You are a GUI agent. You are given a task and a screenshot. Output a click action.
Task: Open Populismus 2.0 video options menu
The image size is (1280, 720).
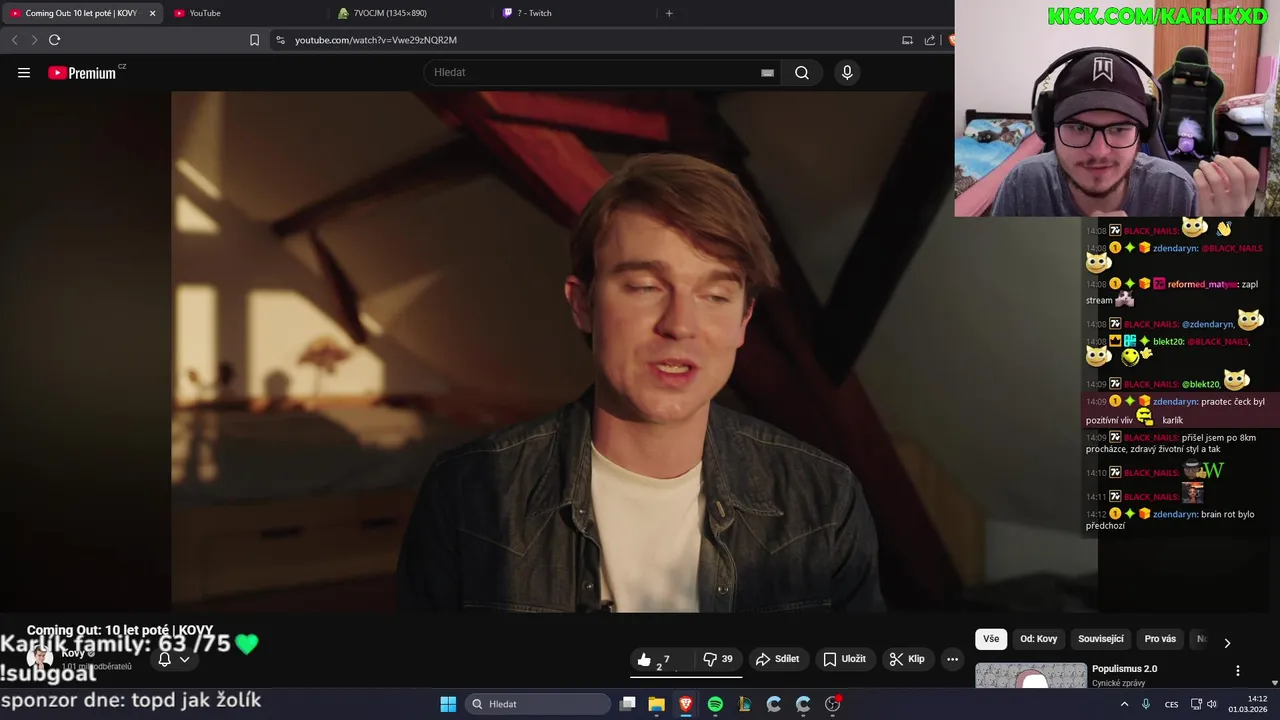1238,671
